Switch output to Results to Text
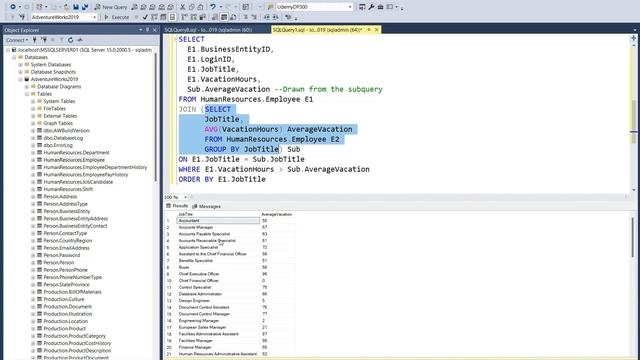This screenshot has width=640, height=360. pyautogui.click(x=215, y=17)
